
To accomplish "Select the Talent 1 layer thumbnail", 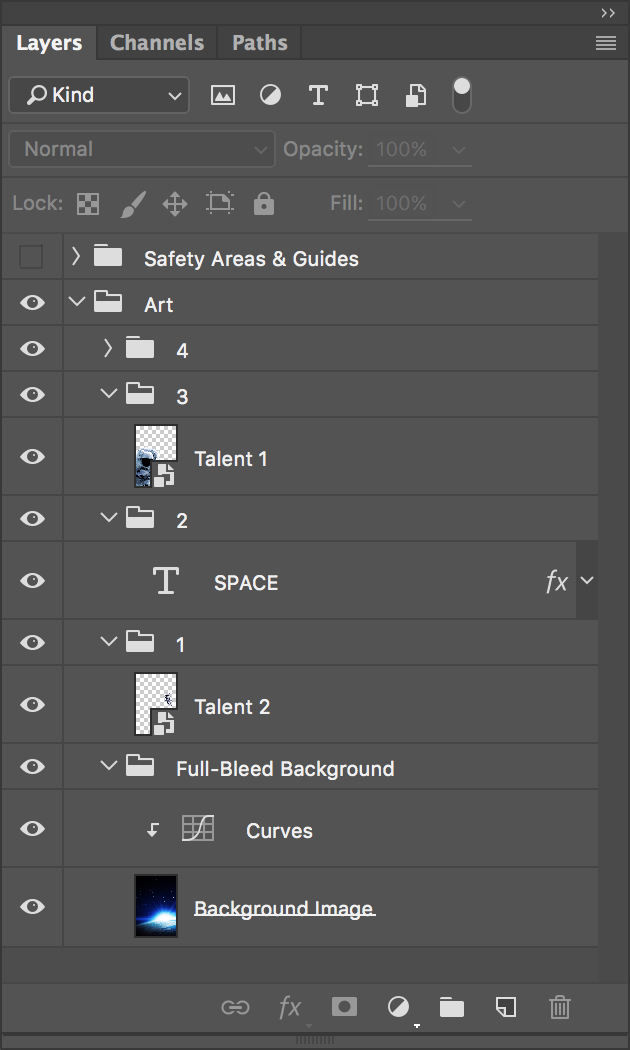I will pos(156,456).
